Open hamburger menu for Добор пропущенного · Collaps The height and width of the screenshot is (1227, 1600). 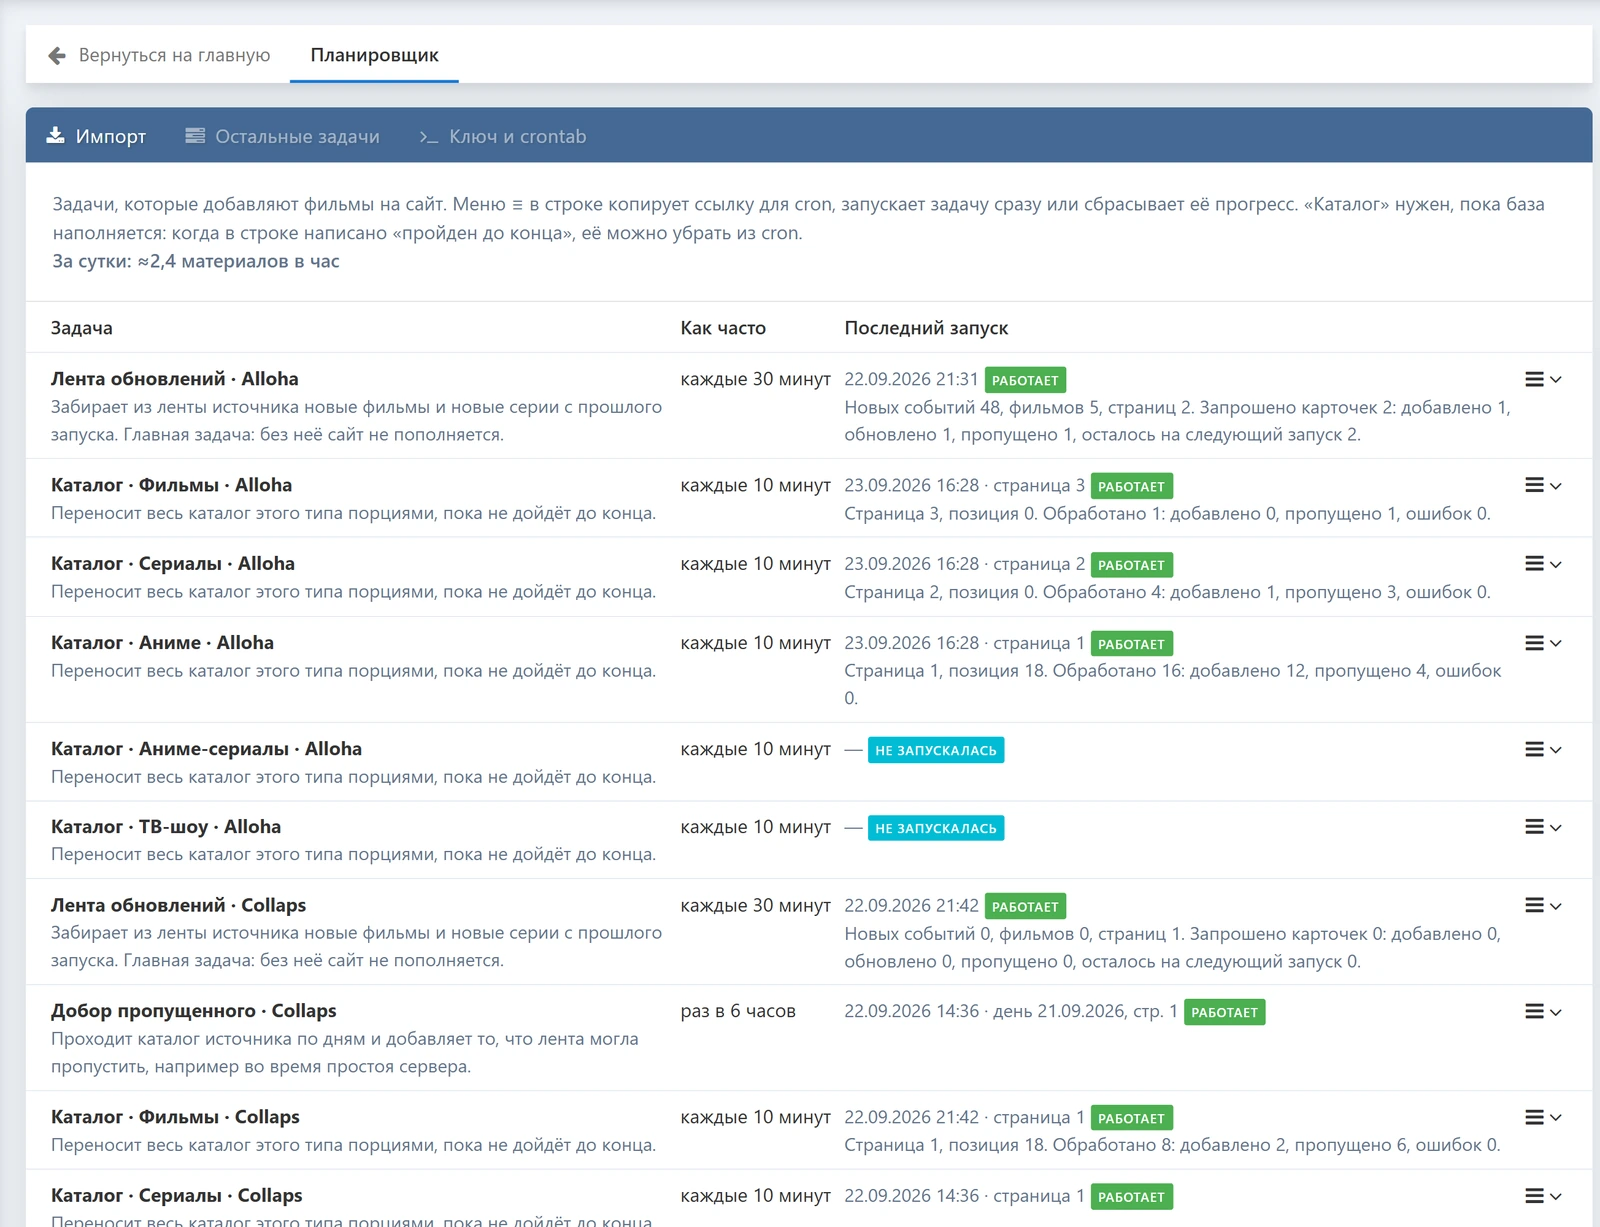1542,1012
